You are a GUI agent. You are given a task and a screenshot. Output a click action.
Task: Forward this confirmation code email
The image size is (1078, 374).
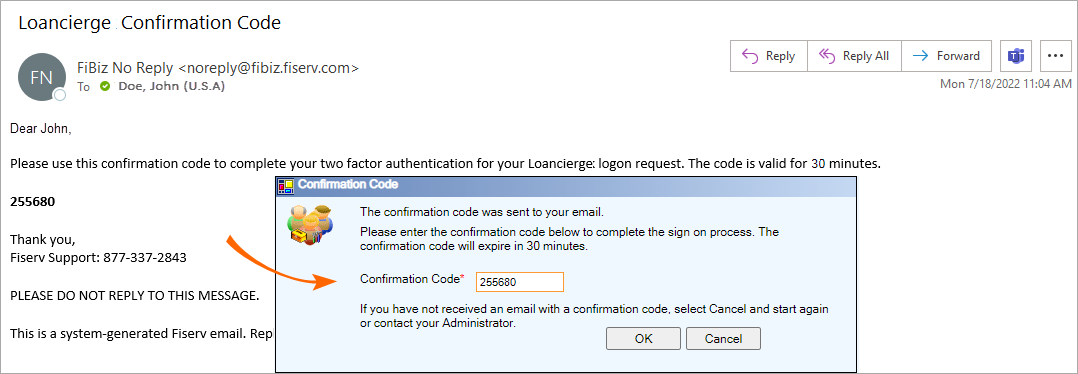click(x=947, y=56)
